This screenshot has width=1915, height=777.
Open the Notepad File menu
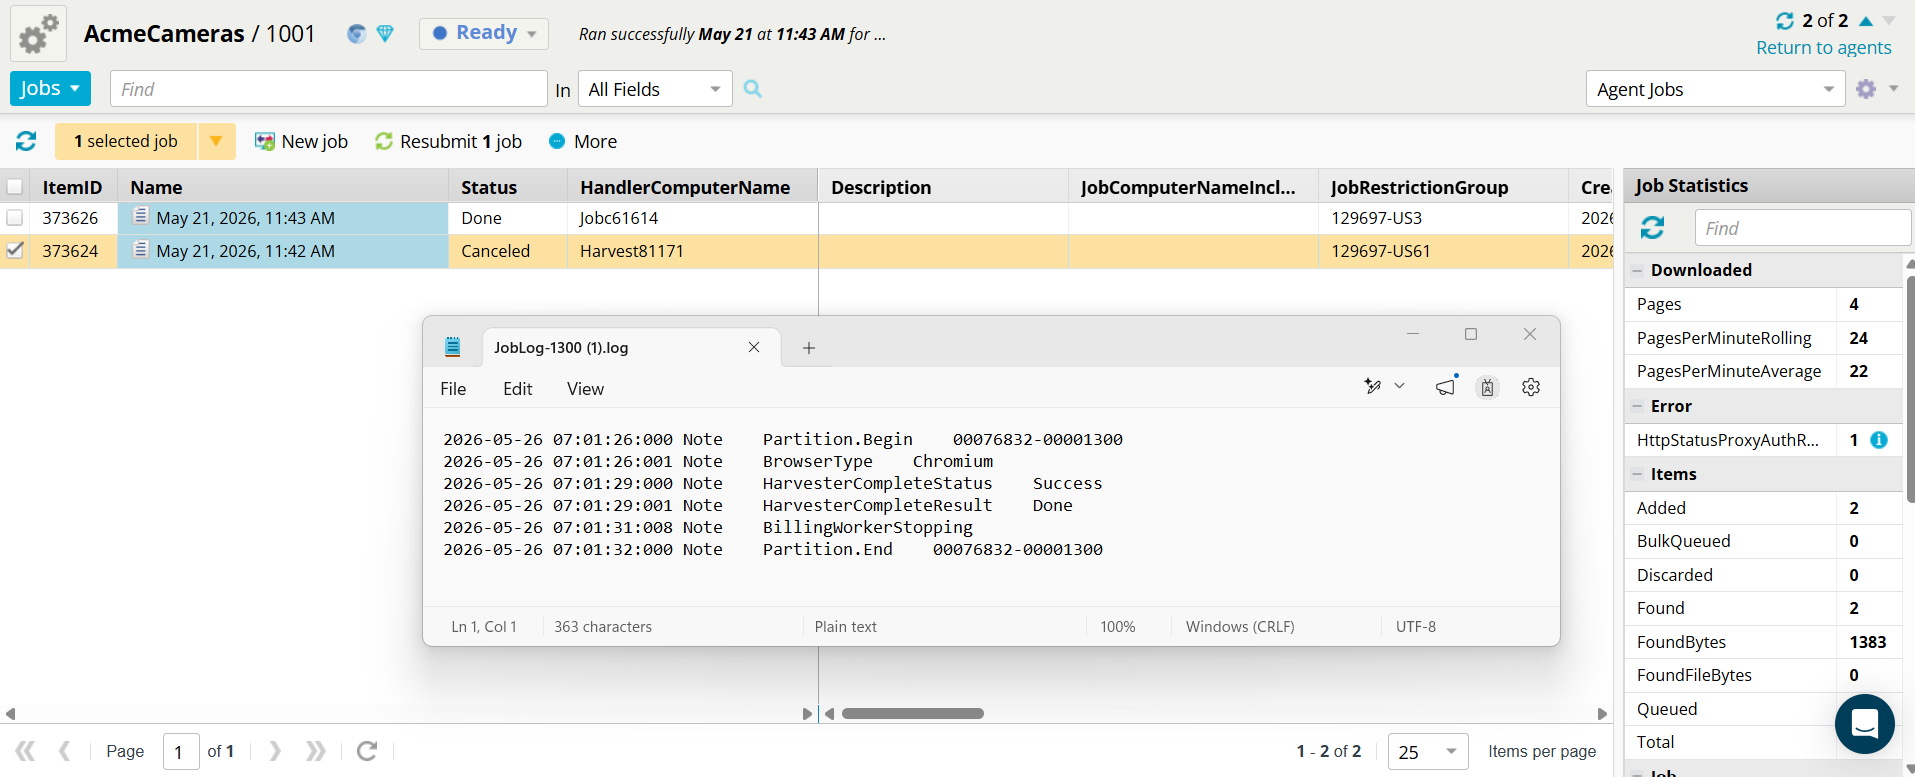[x=453, y=389]
